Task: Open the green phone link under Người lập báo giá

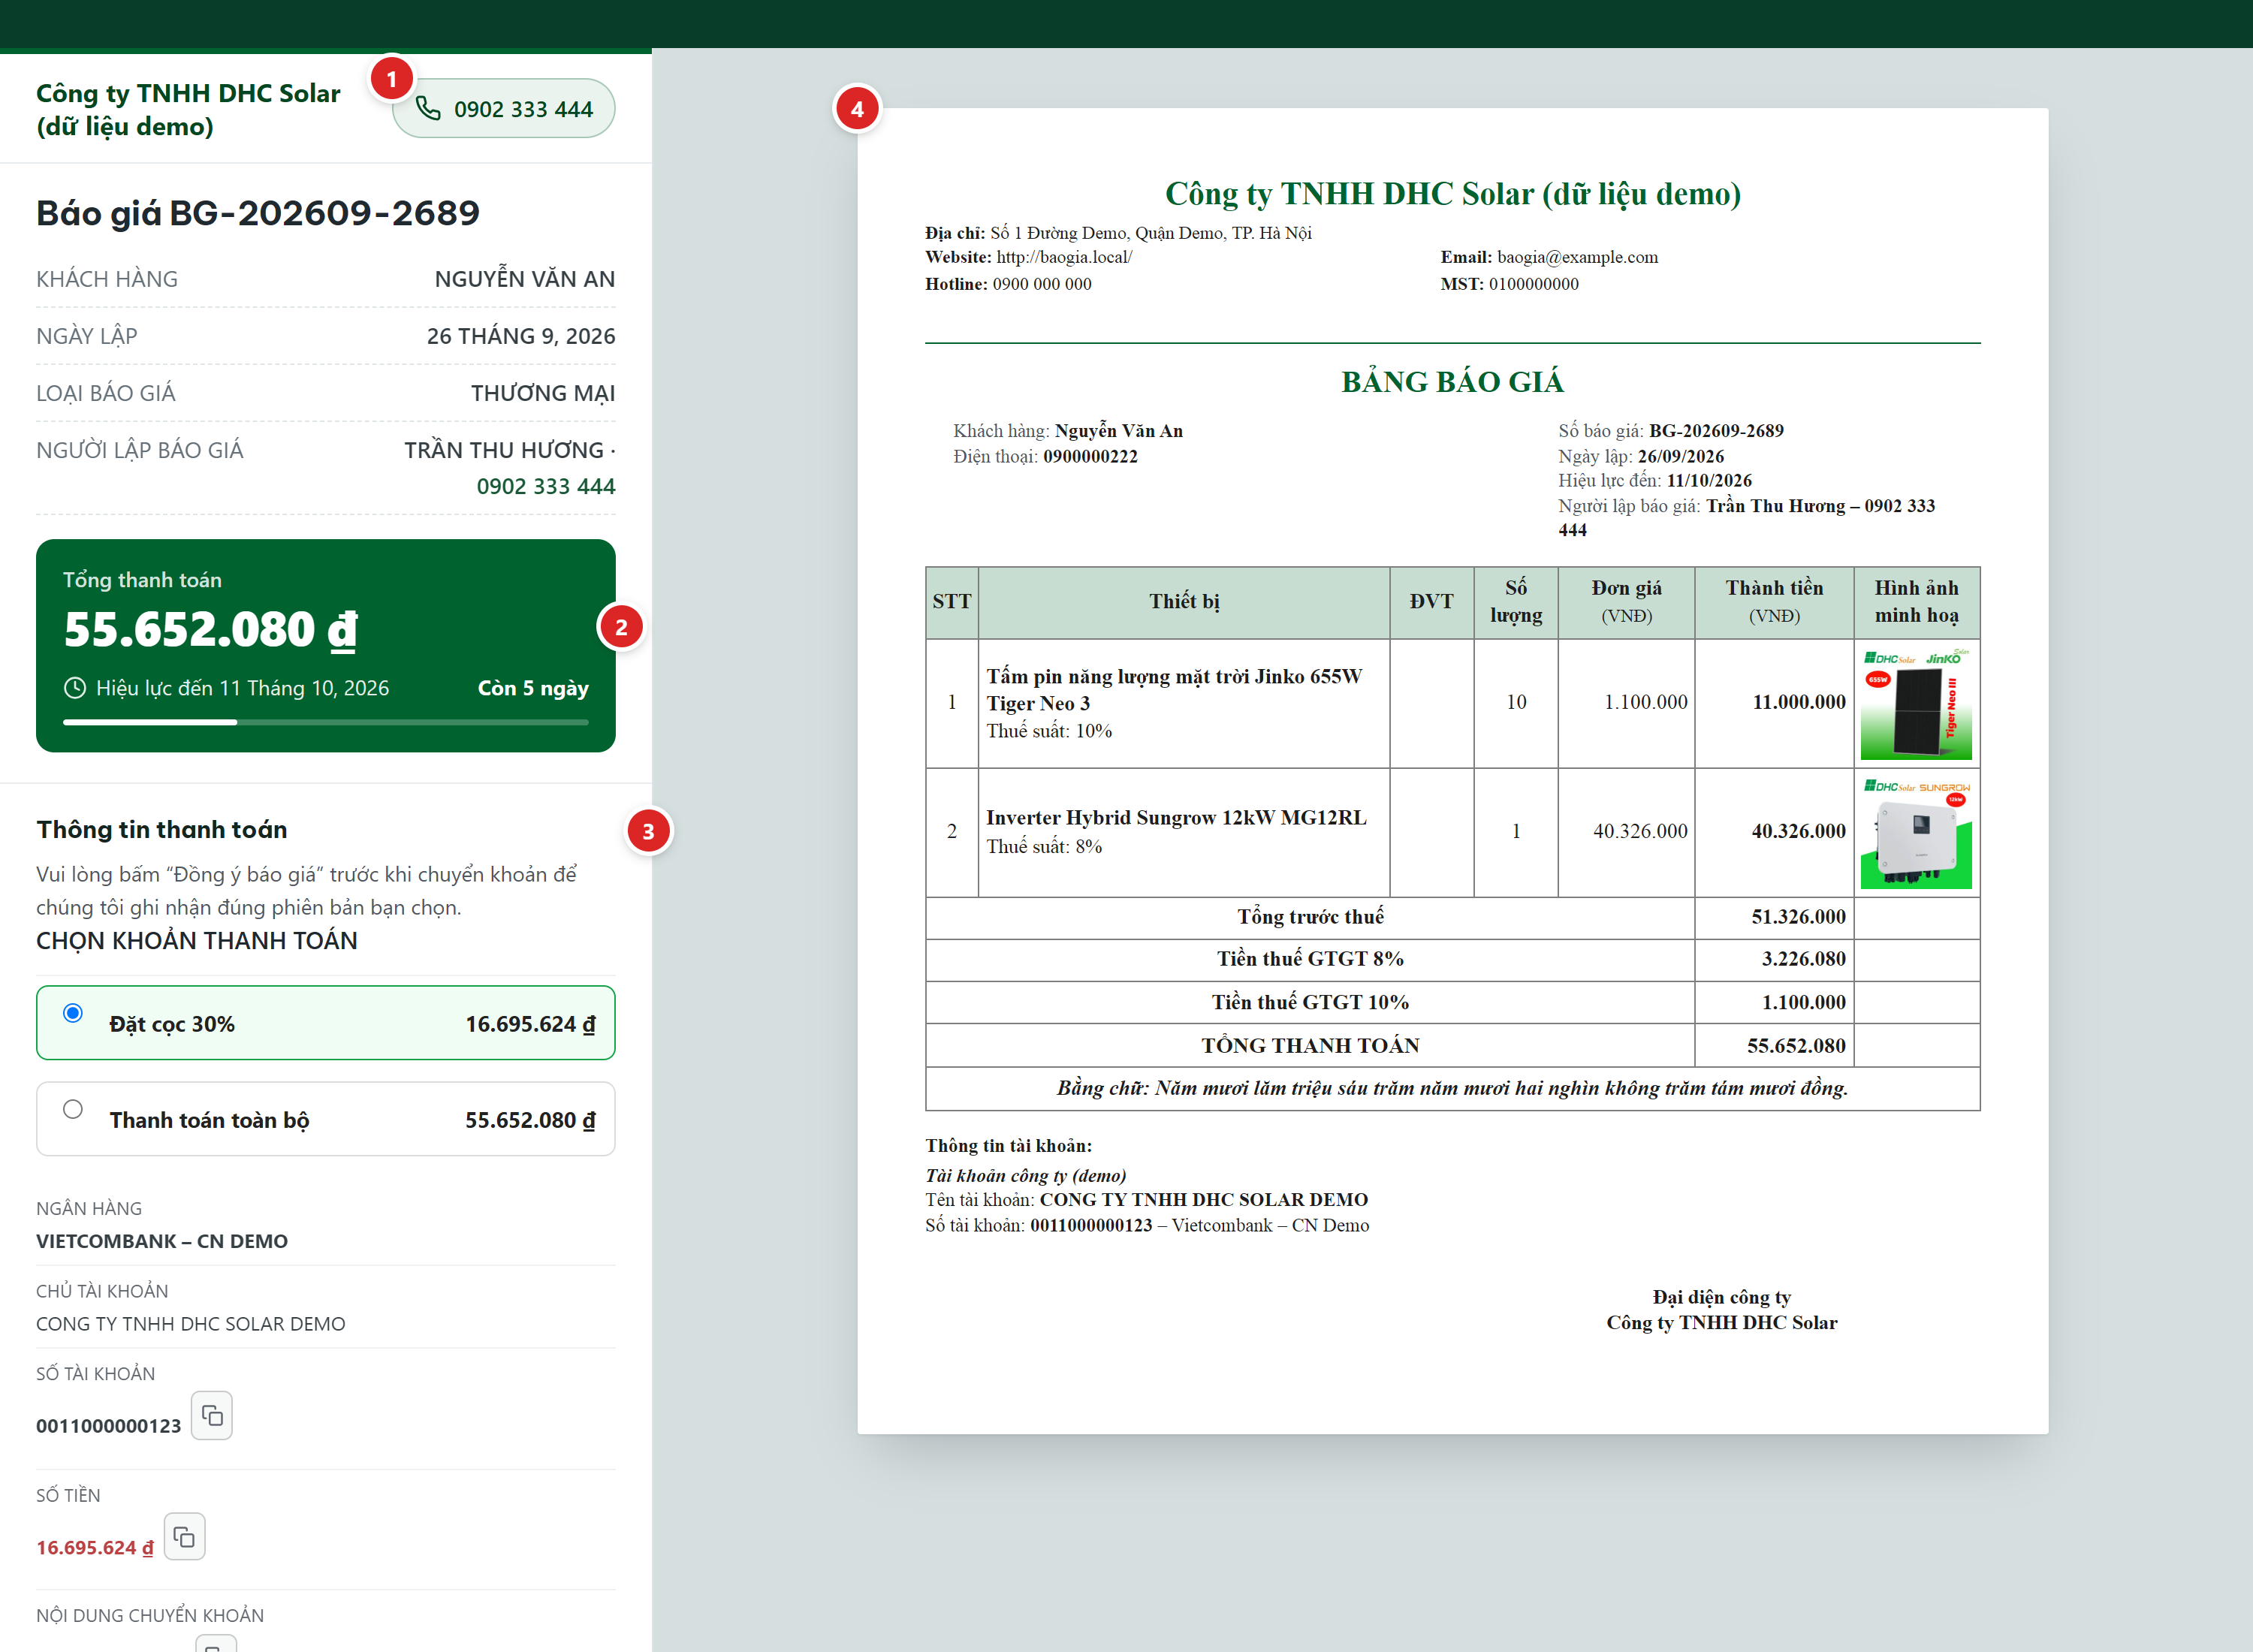Action: click(x=546, y=486)
